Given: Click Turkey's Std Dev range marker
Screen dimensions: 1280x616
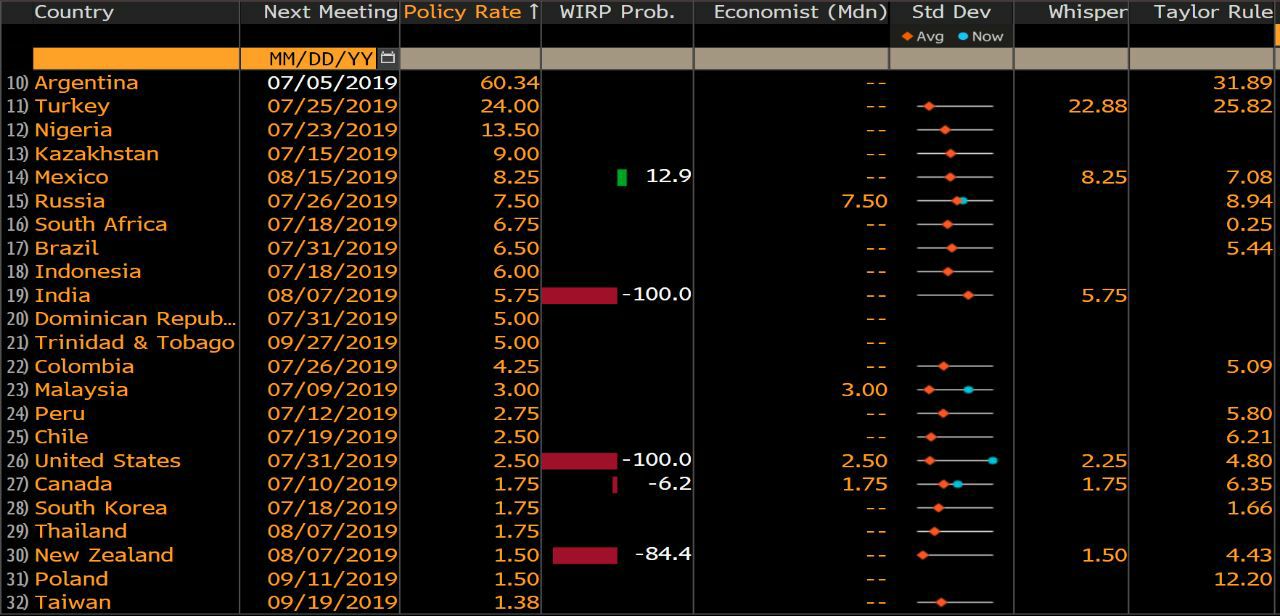Looking at the screenshot, I should [x=955, y=106].
